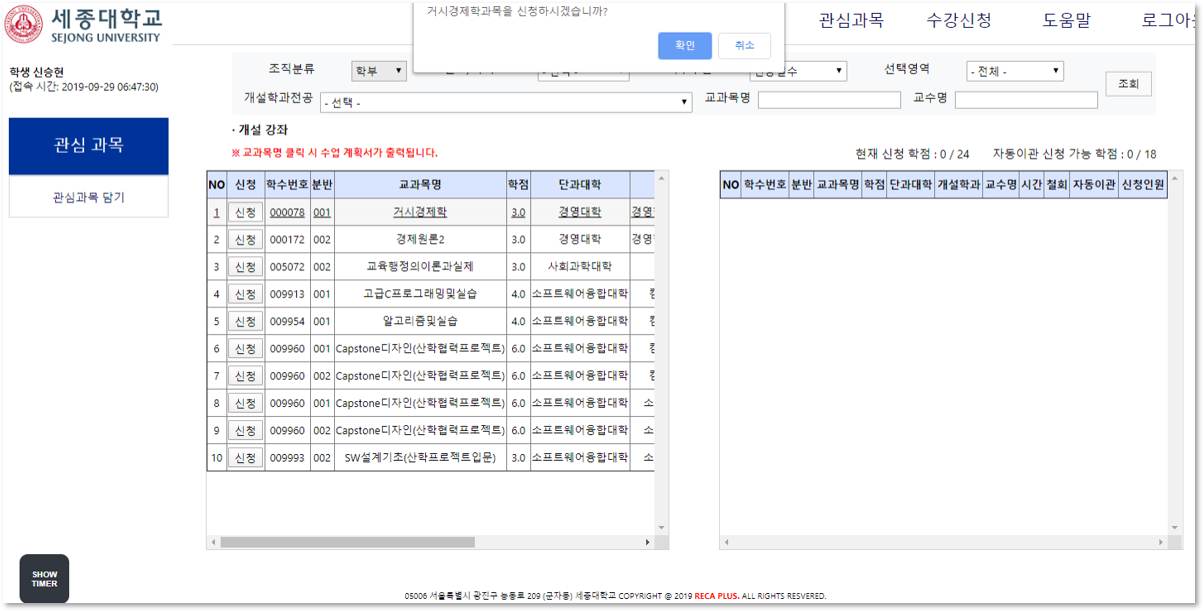The height and width of the screenshot is (612, 1204).
Task: Click 신청 button for 교육행정의이론과실제
Action: pyautogui.click(x=245, y=267)
